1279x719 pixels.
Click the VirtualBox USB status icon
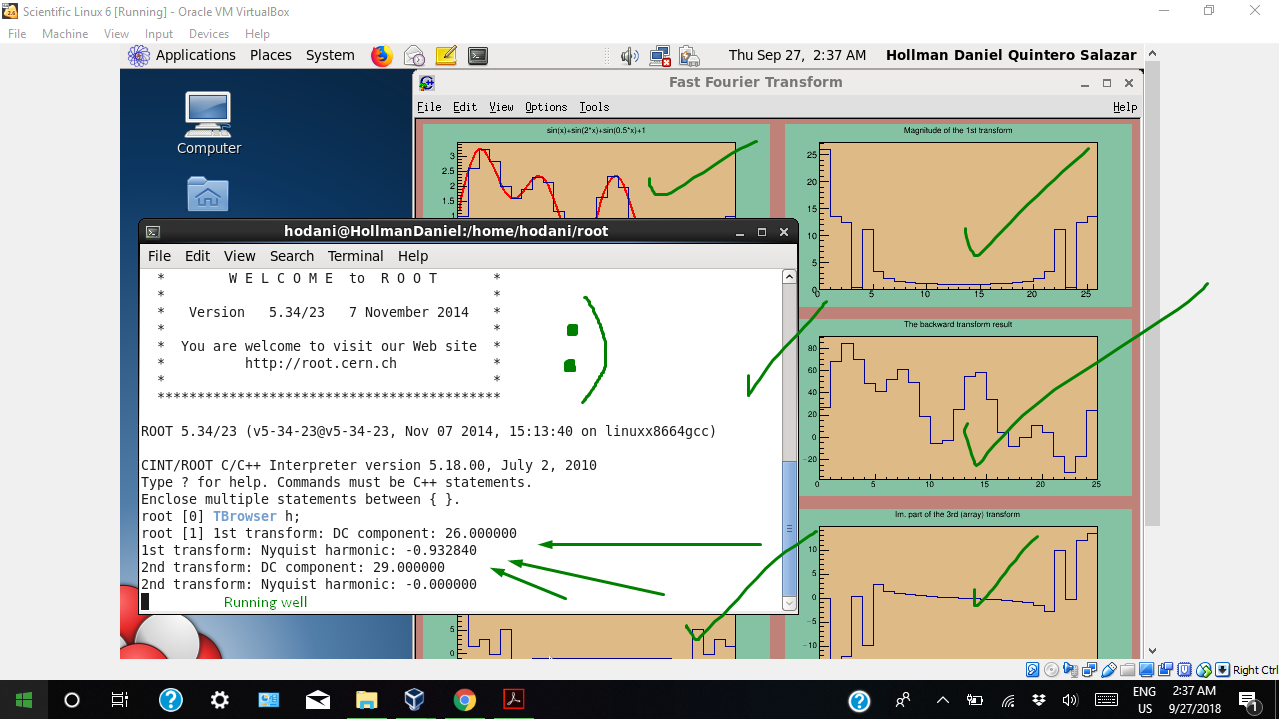1109,670
